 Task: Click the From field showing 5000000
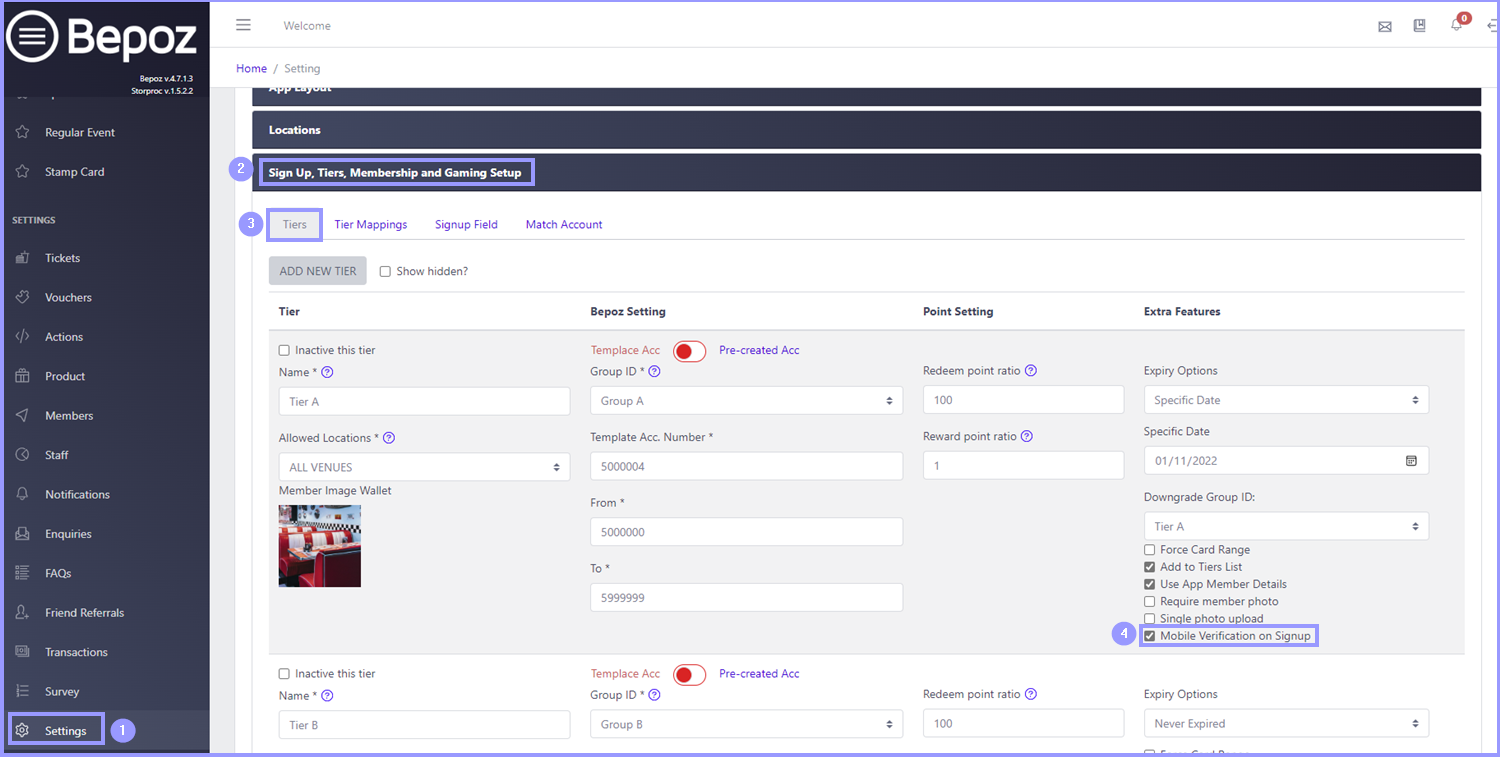pos(746,532)
